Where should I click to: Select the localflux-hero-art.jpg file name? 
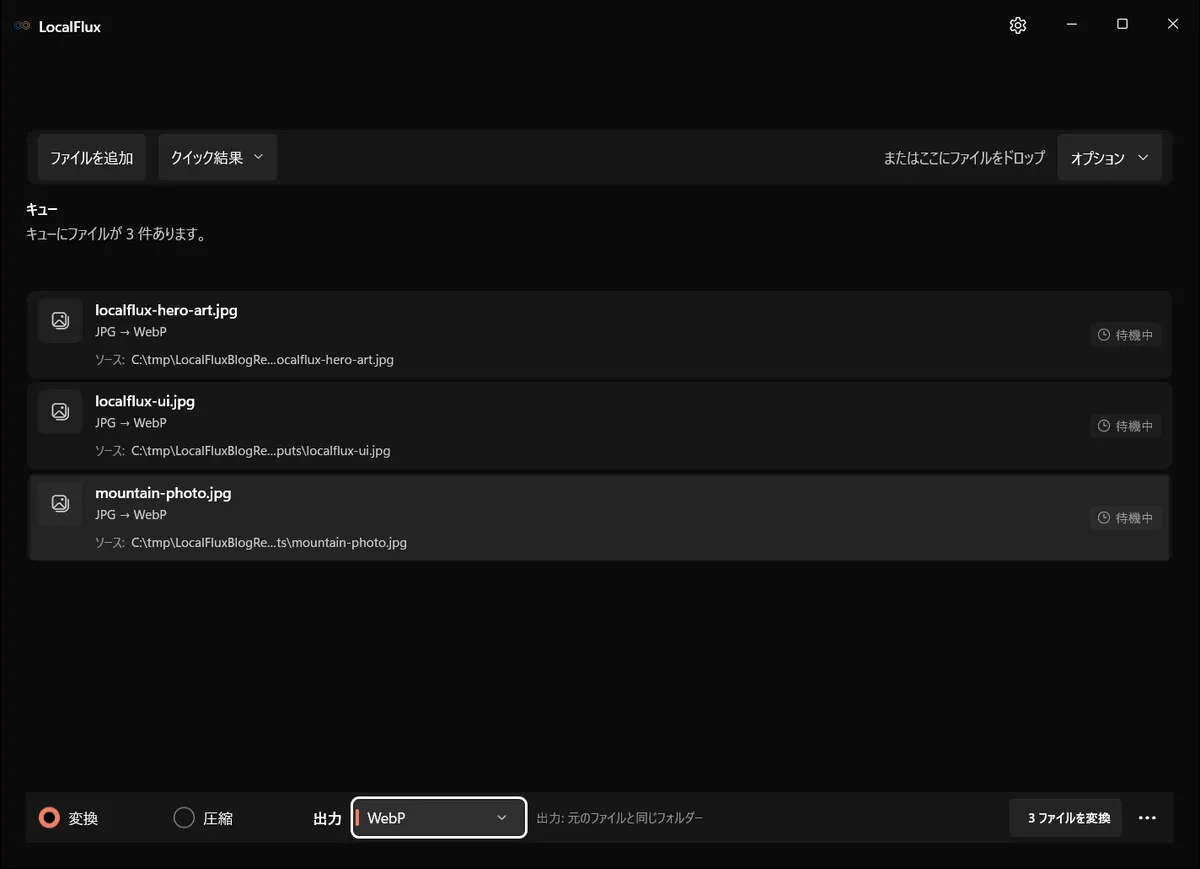[166, 310]
